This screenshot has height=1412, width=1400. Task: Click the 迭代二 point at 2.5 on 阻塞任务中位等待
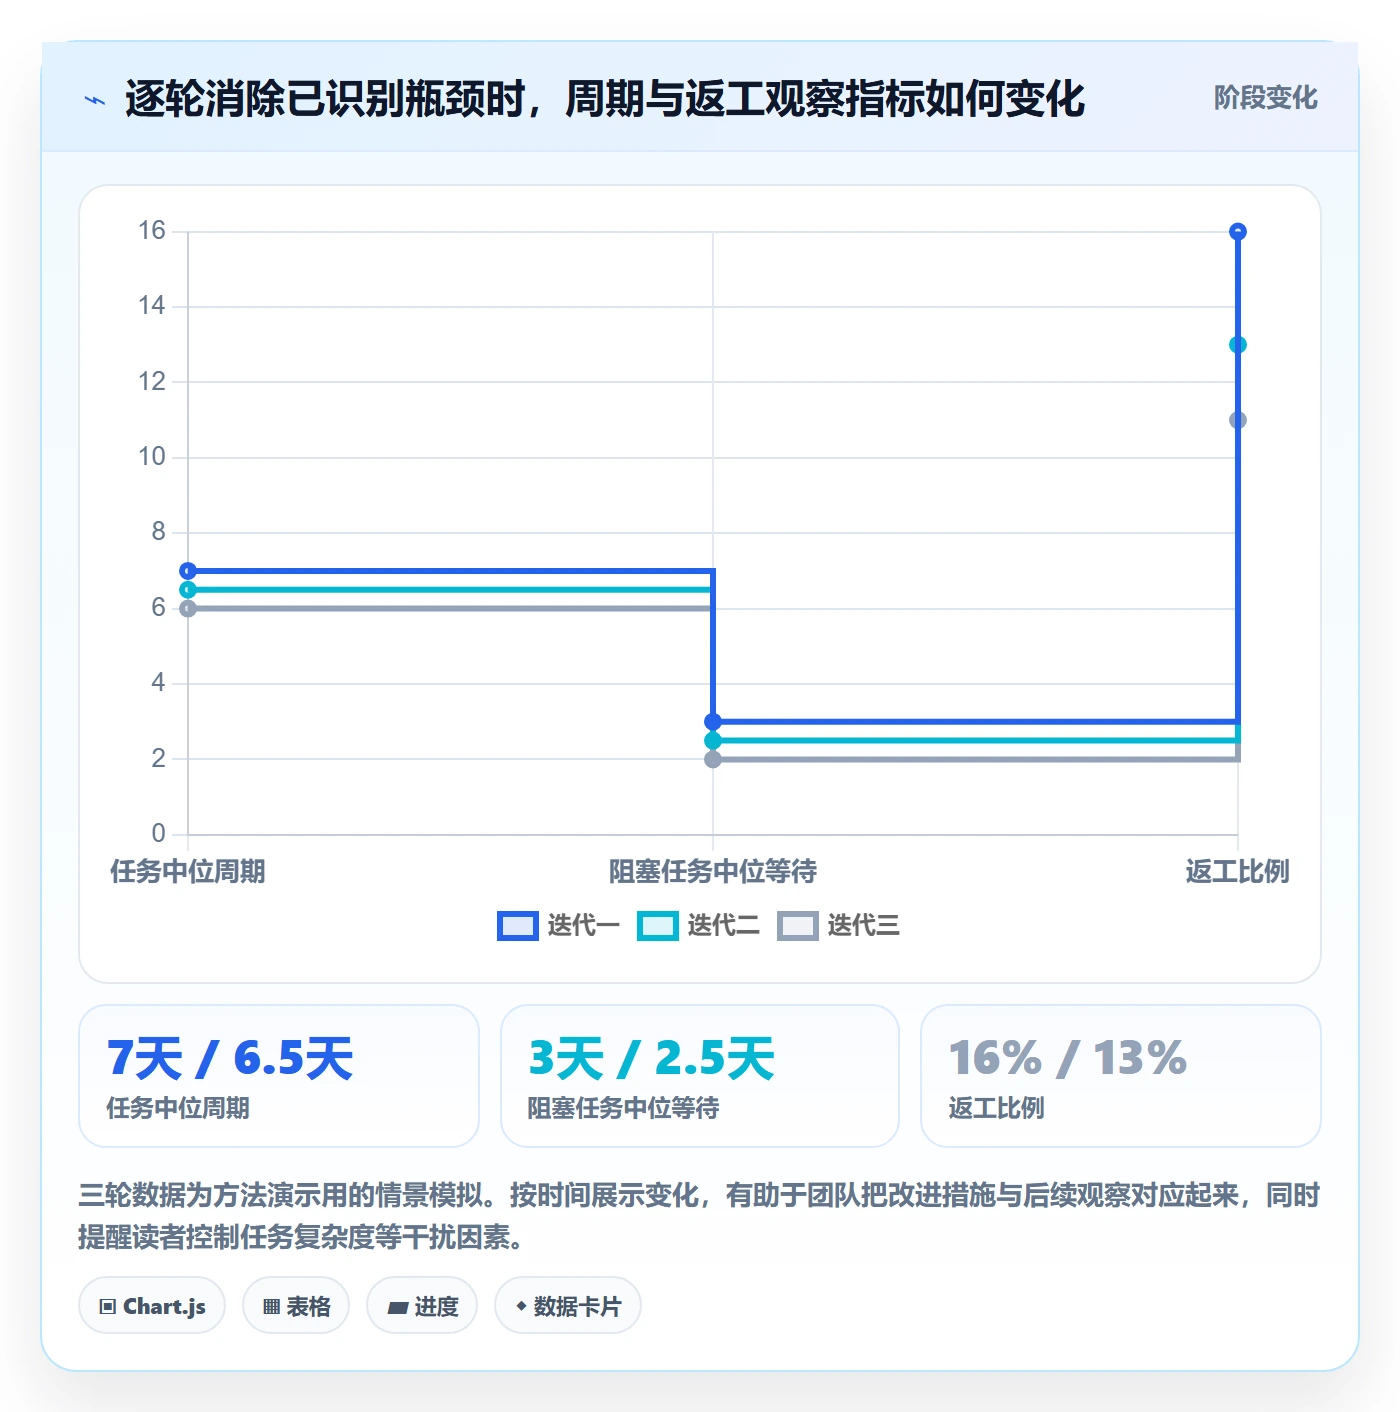(713, 741)
